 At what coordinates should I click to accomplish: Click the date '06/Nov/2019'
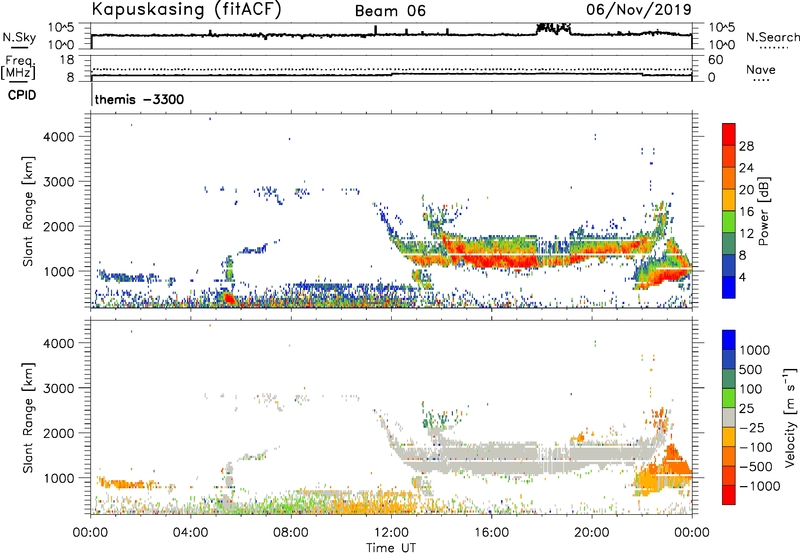pyautogui.click(x=639, y=9)
